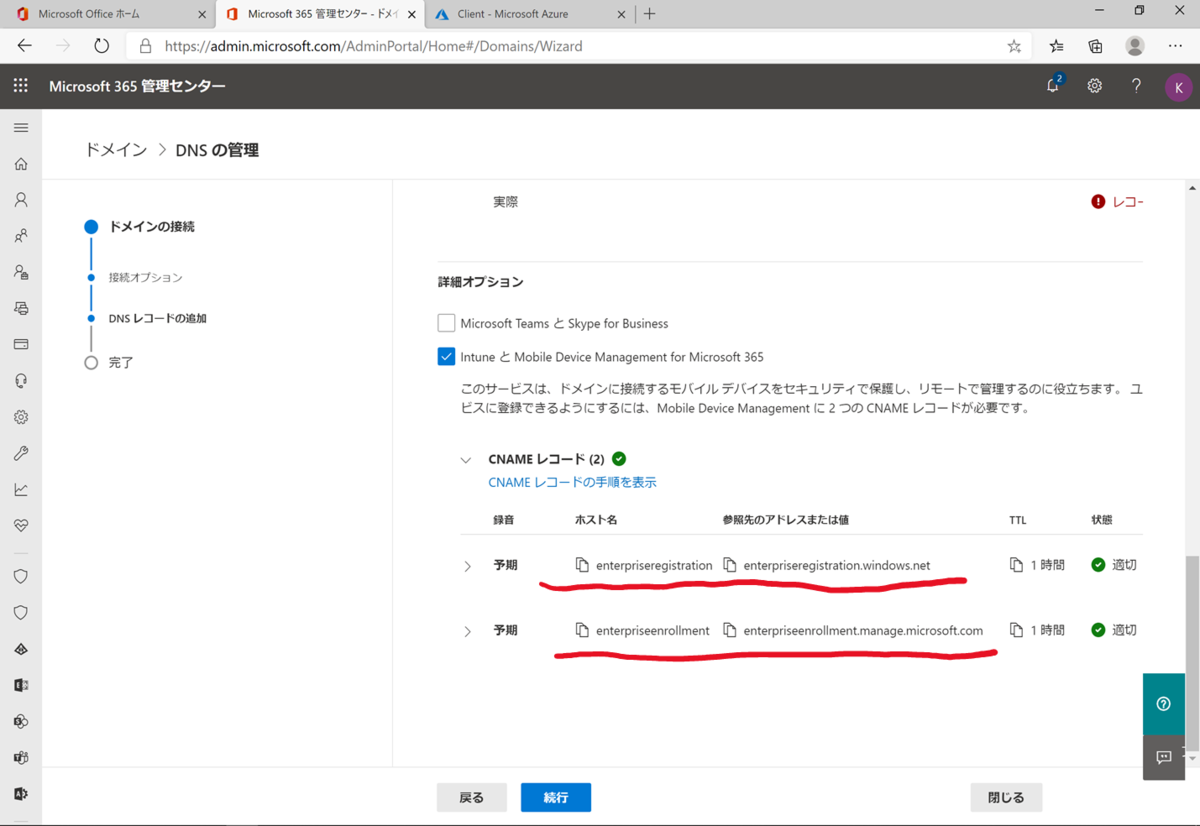Click 適切 status of enterpriseenrollment row

[x=1125, y=630]
